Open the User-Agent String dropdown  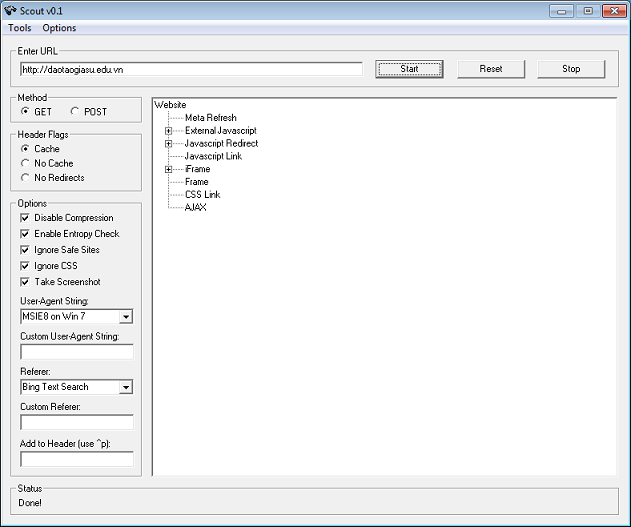126,317
